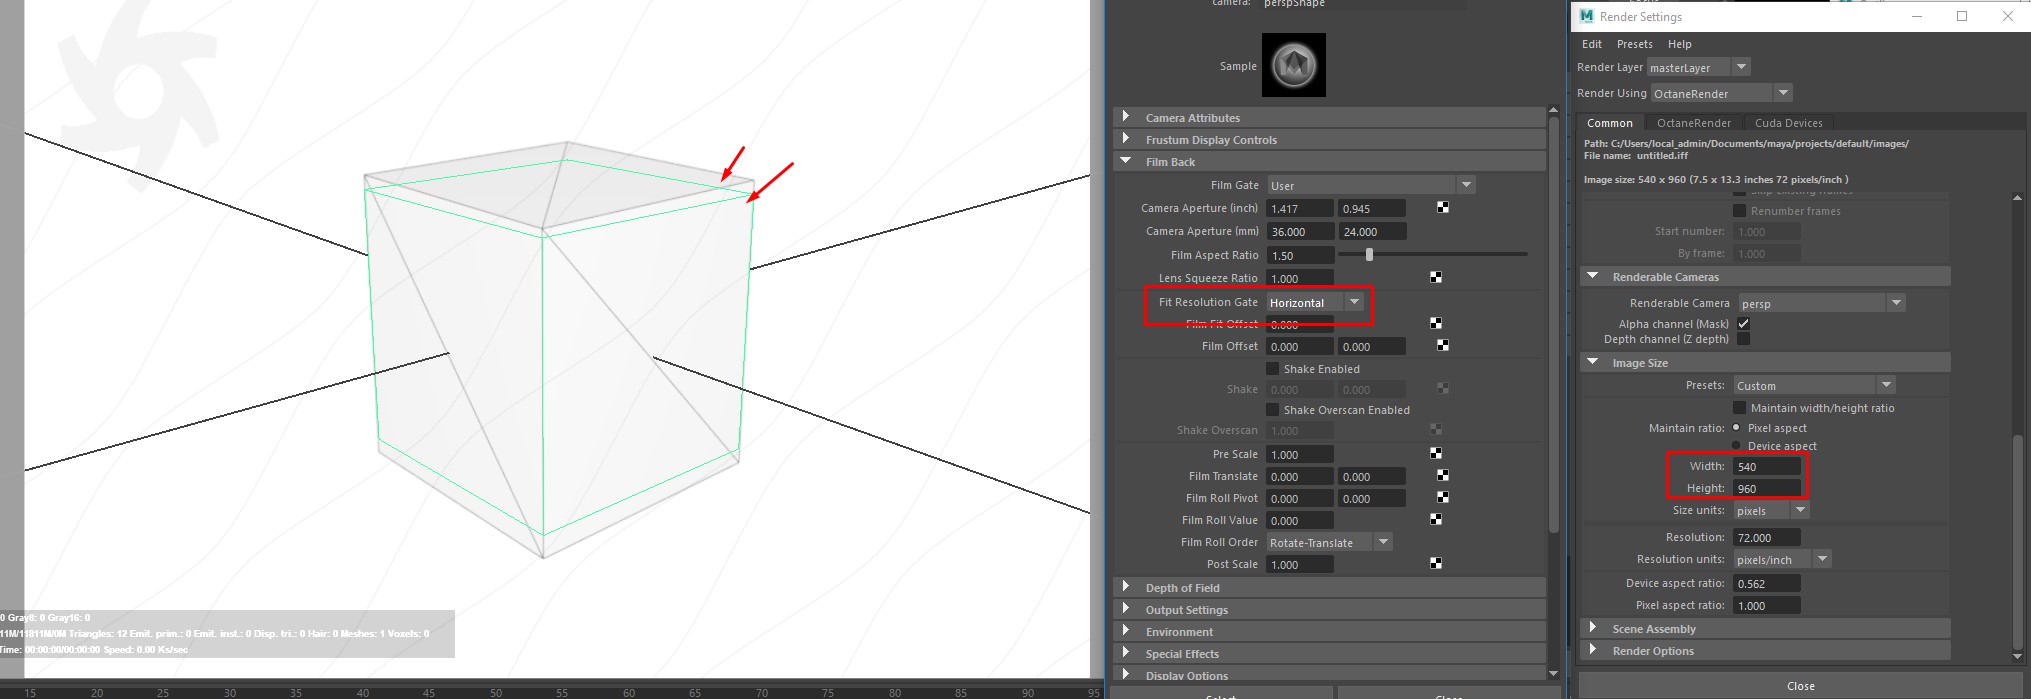Toggle Renumber frames checkbox

[x=1739, y=210]
